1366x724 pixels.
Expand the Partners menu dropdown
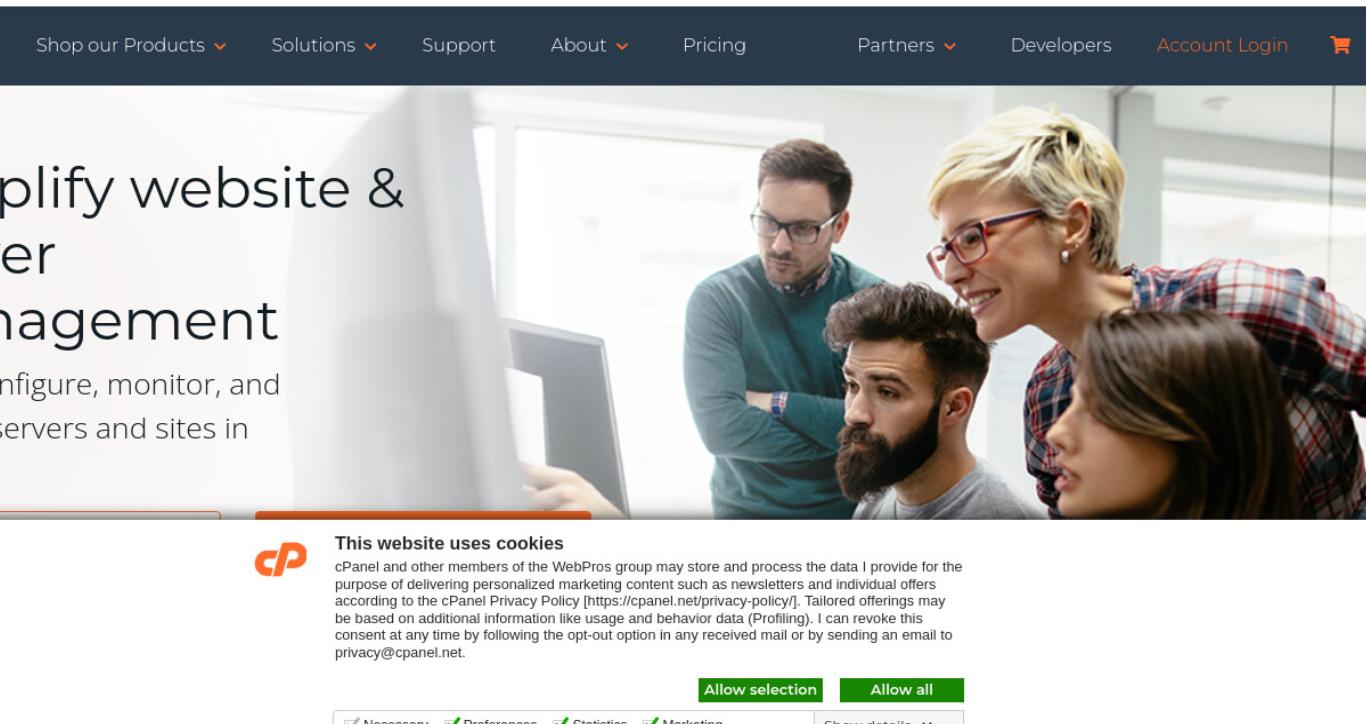coord(906,45)
